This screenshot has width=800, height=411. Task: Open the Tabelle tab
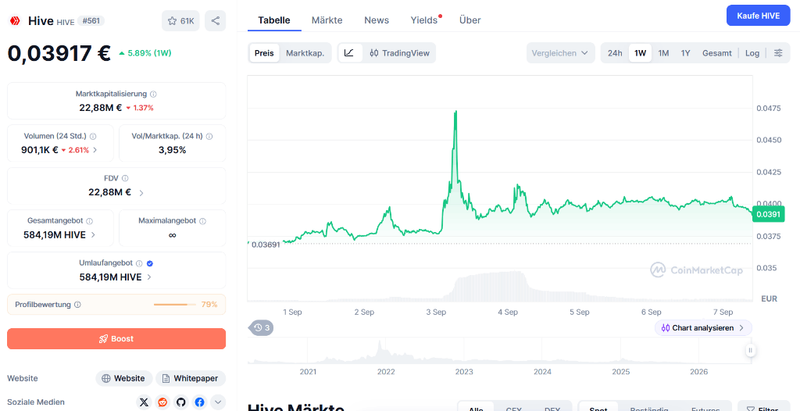[x=274, y=20]
